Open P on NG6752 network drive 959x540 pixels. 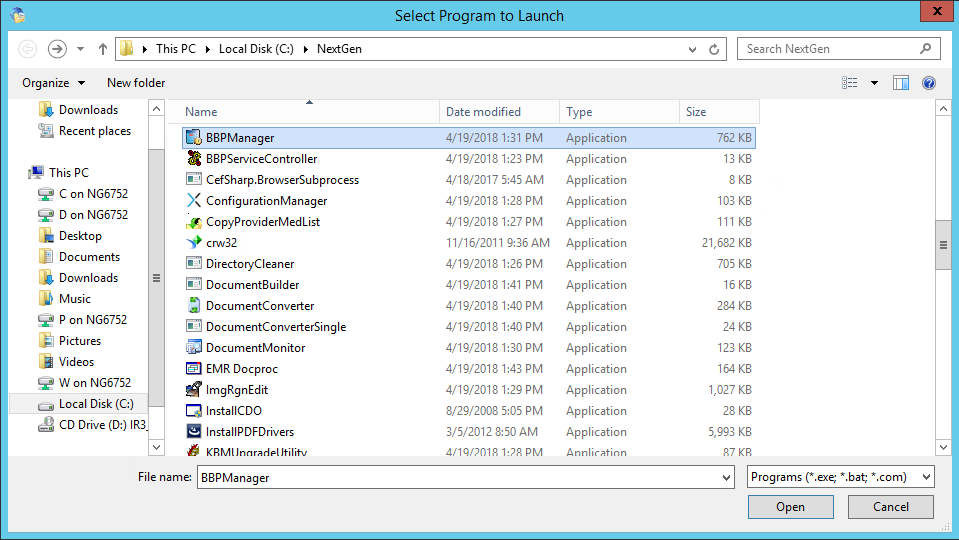(83, 319)
